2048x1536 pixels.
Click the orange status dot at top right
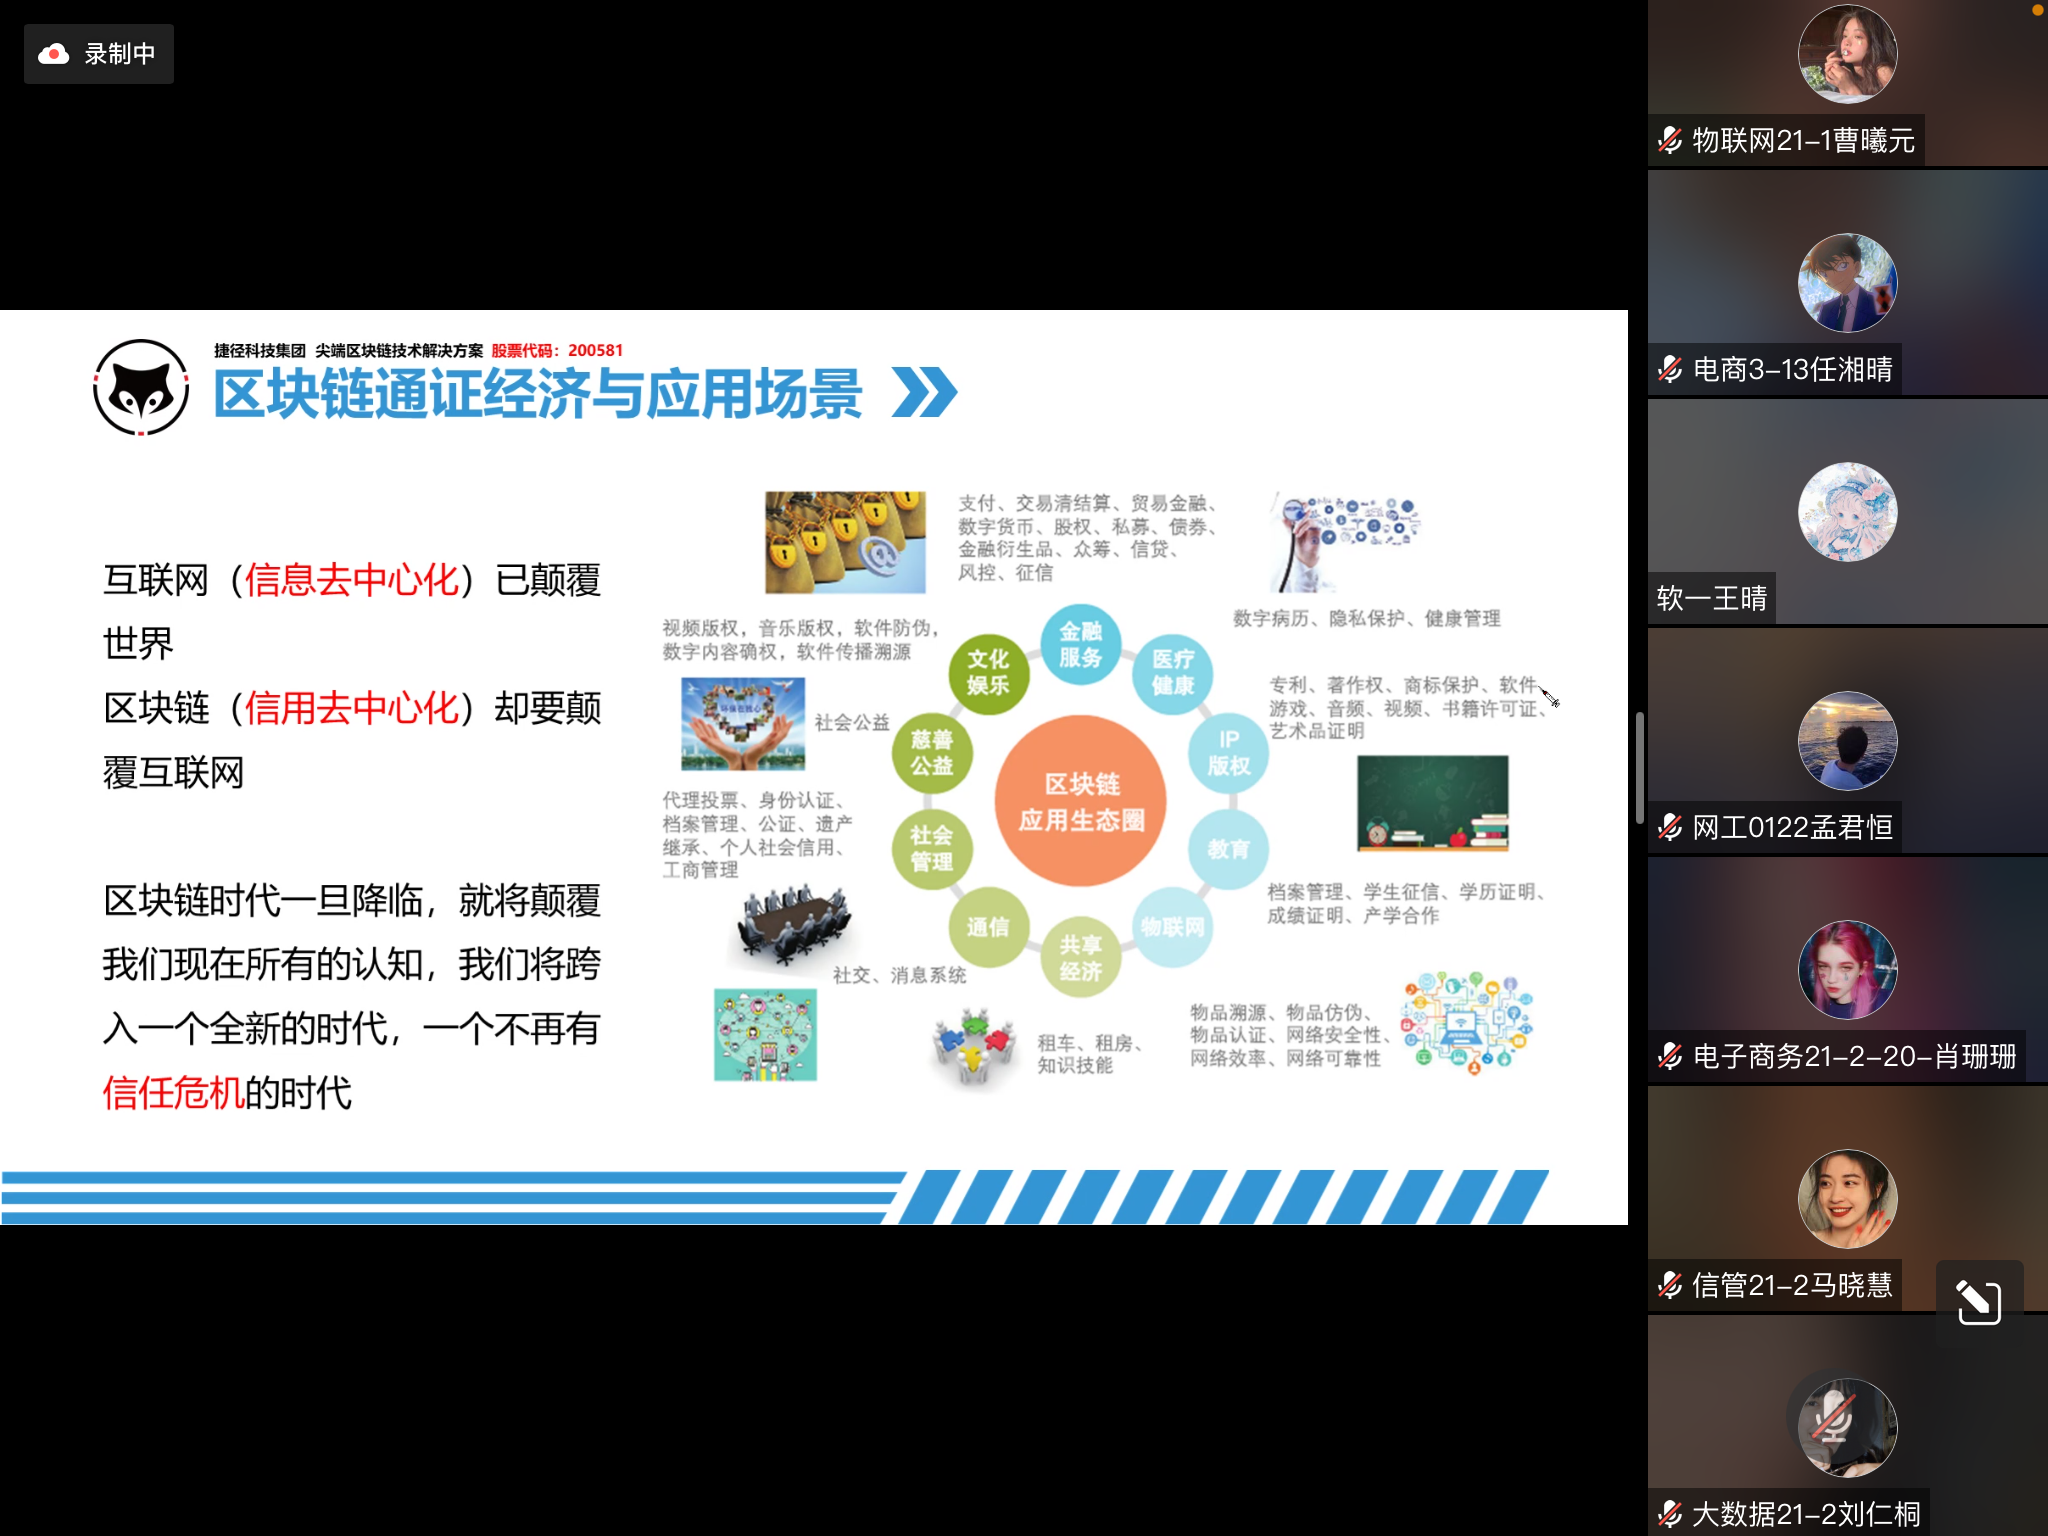pos(2038,10)
